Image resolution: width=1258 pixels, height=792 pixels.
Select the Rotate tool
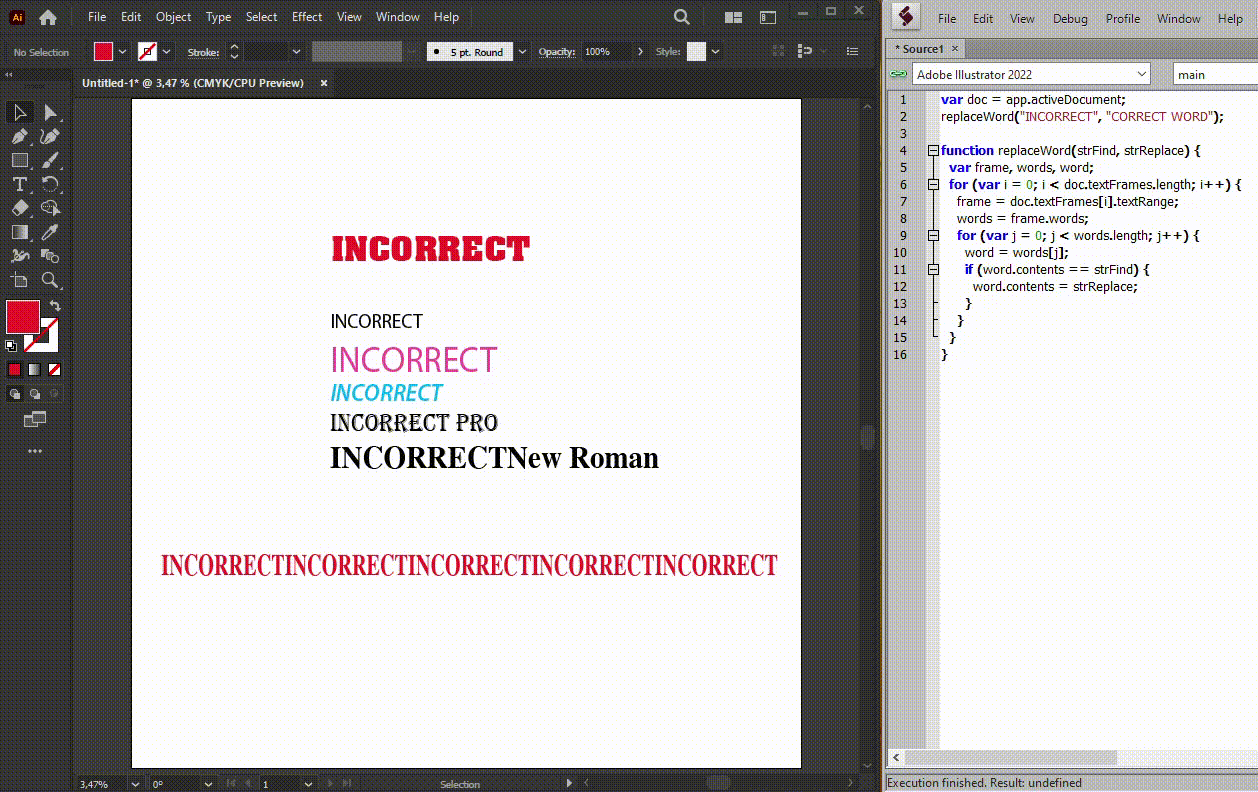tap(50, 184)
